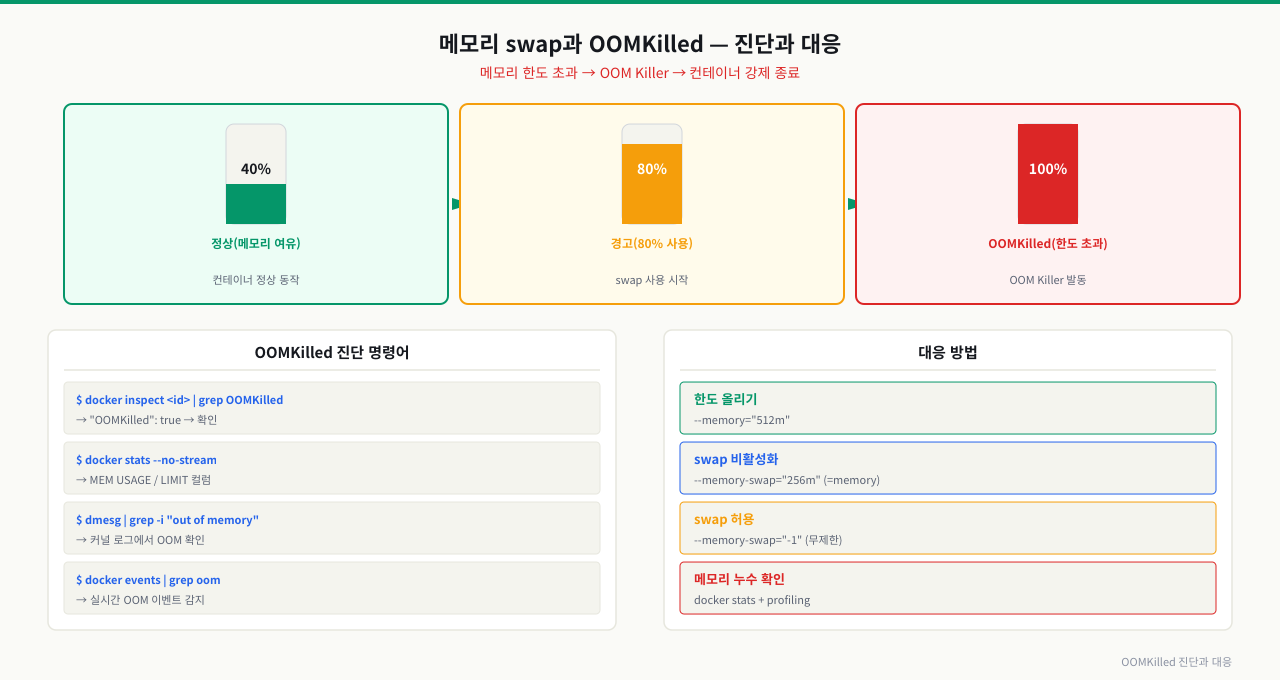This screenshot has height=680, width=1280.
Task: Click the docker stats + profiling text
Action: point(752,600)
